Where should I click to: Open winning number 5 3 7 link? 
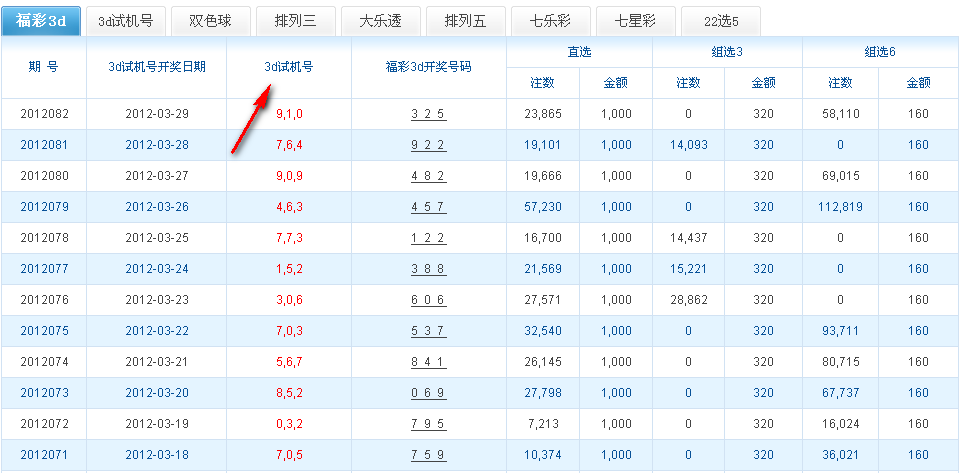429,331
